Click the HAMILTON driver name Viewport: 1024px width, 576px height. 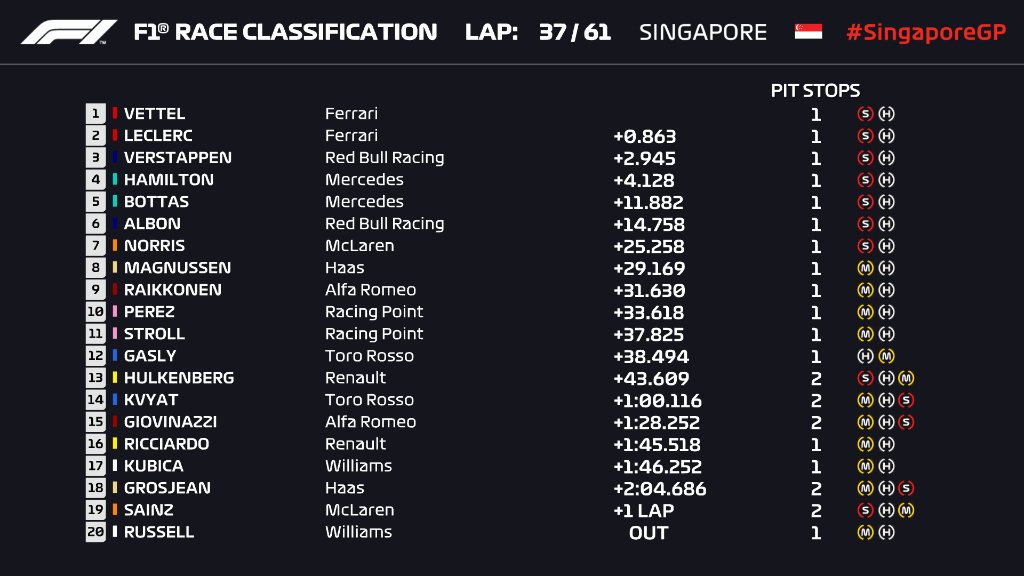168,180
